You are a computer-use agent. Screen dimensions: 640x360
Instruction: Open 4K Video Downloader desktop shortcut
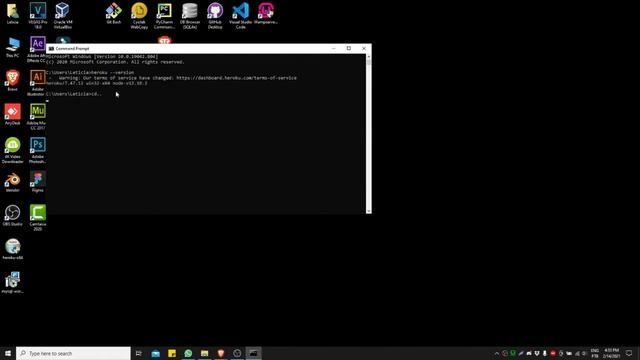click(x=13, y=150)
